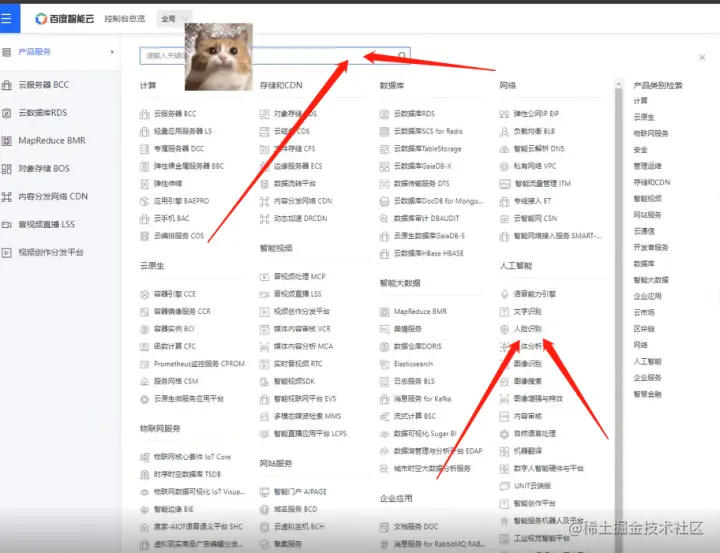Image resolution: width=720 pixels, height=553 pixels.
Task: Open 域名服务 BCD link
Action: pyautogui.click(x=296, y=509)
